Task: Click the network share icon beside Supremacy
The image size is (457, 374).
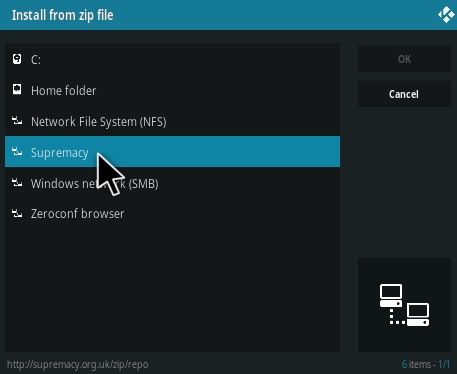Action: (17, 152)
